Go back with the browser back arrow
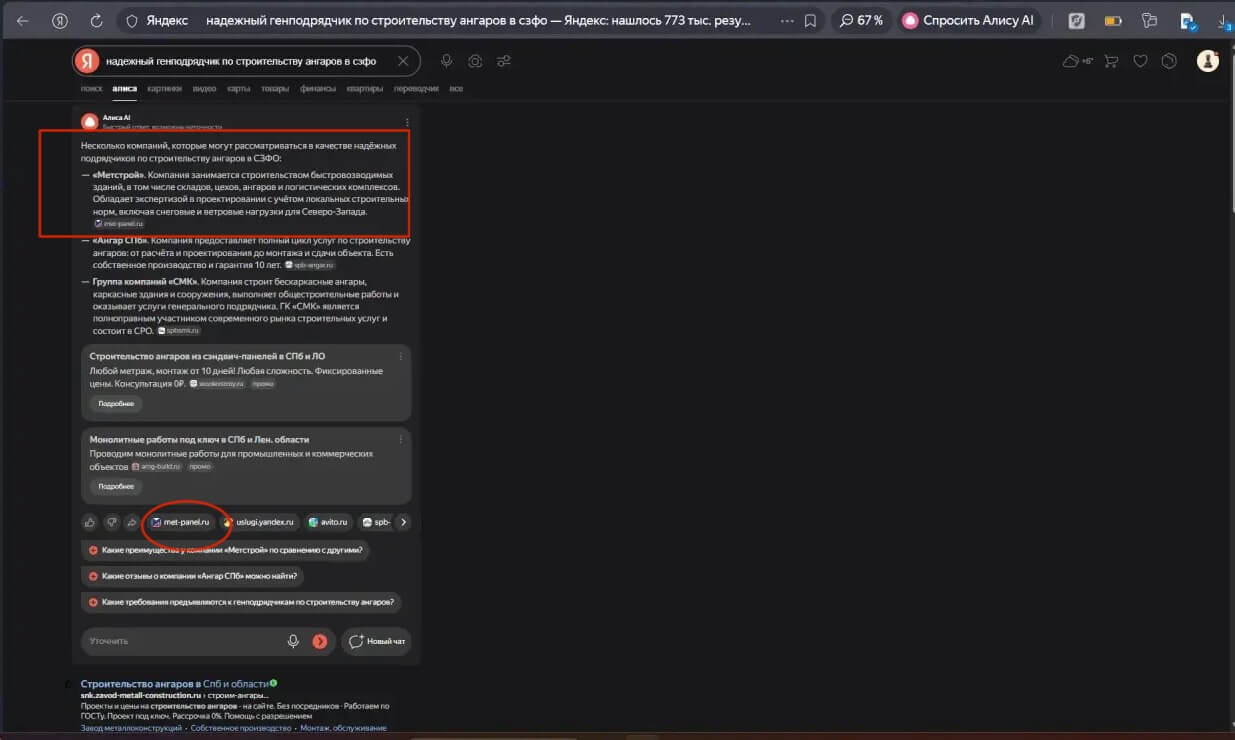The height and width of the screenshot is (740, 1235). tap(22, 20)
